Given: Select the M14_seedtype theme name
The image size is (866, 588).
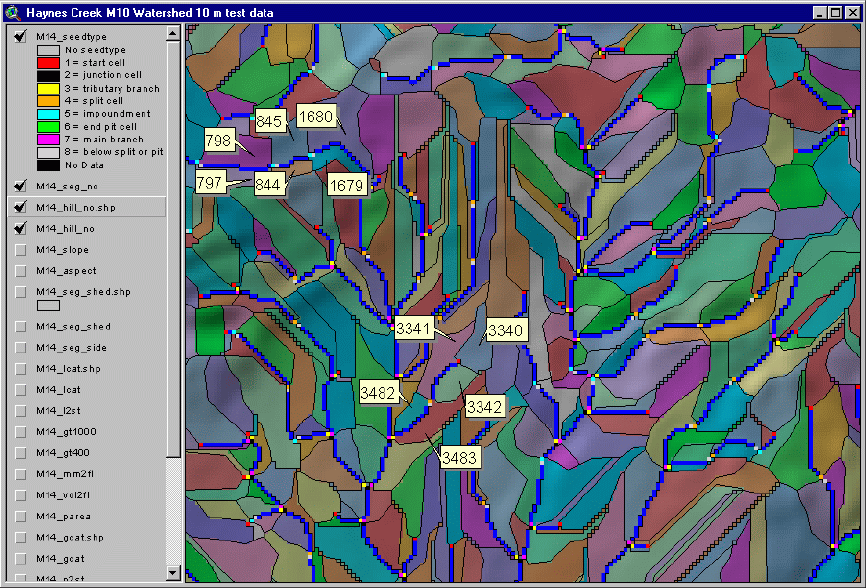Looking at the screenshot, I should tap(71, 36).
